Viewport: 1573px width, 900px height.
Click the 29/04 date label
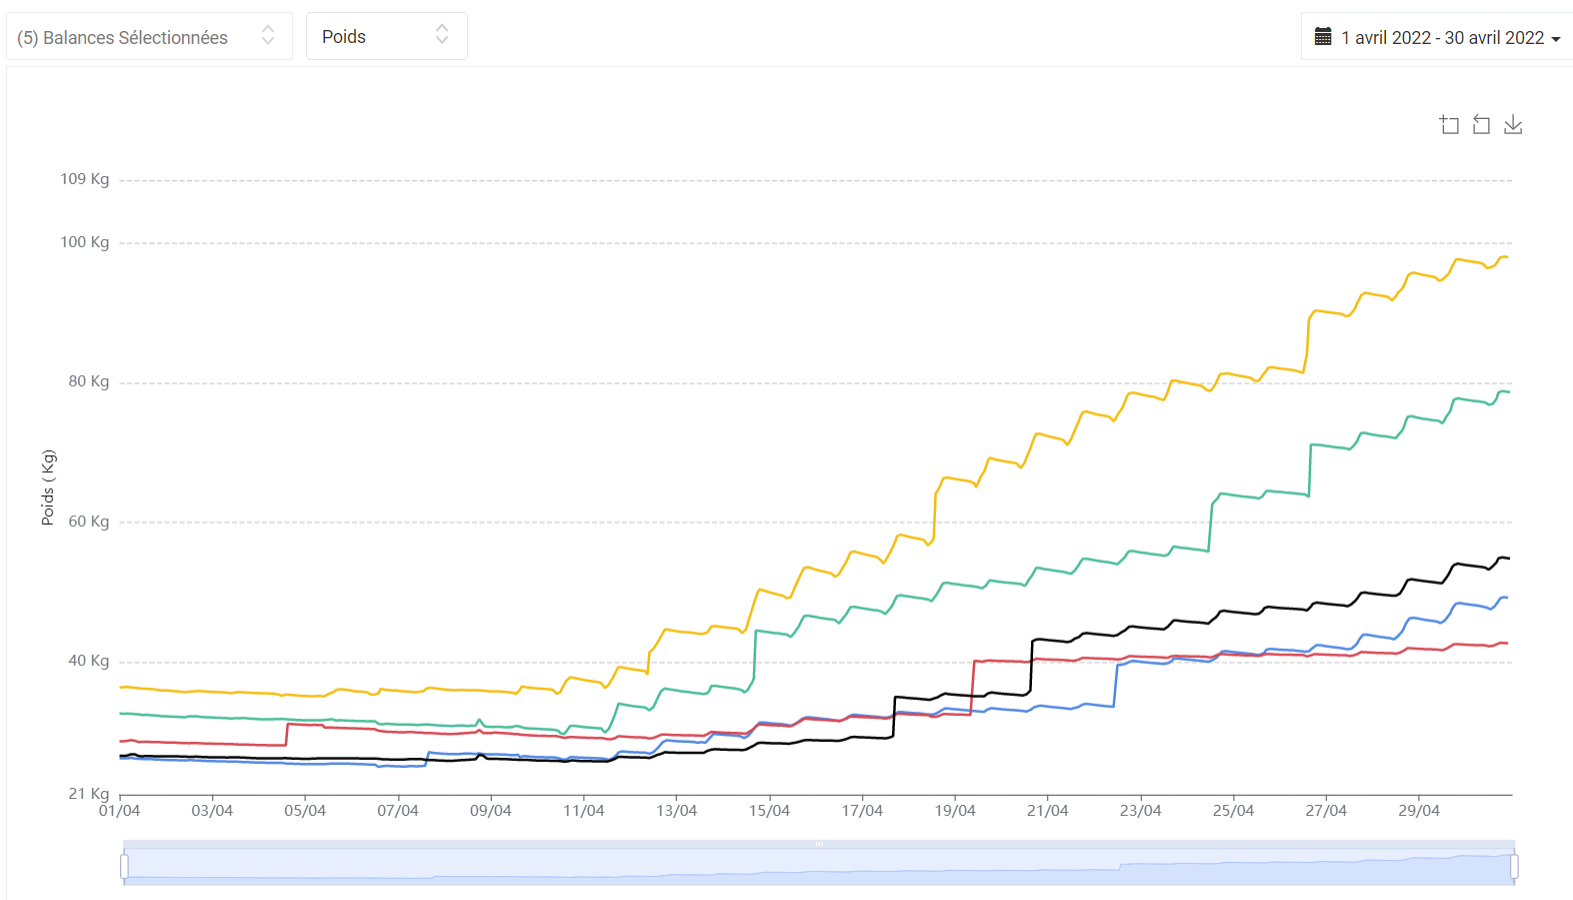click(1419, 810)
